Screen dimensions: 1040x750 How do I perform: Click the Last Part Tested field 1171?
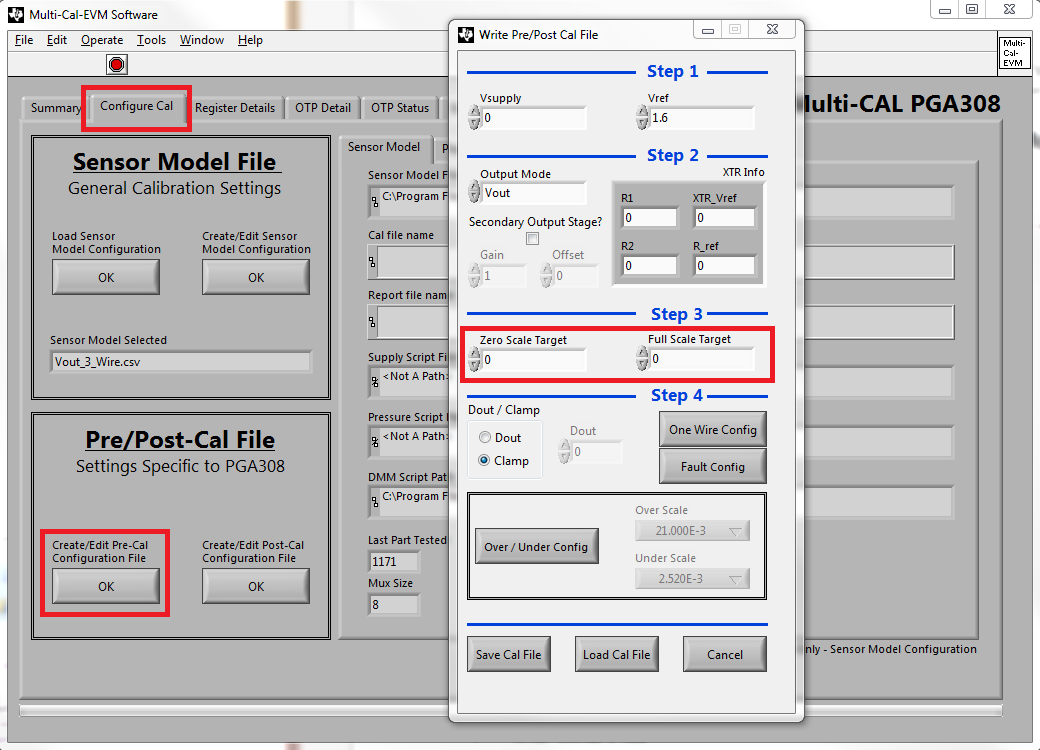[394, 562]
